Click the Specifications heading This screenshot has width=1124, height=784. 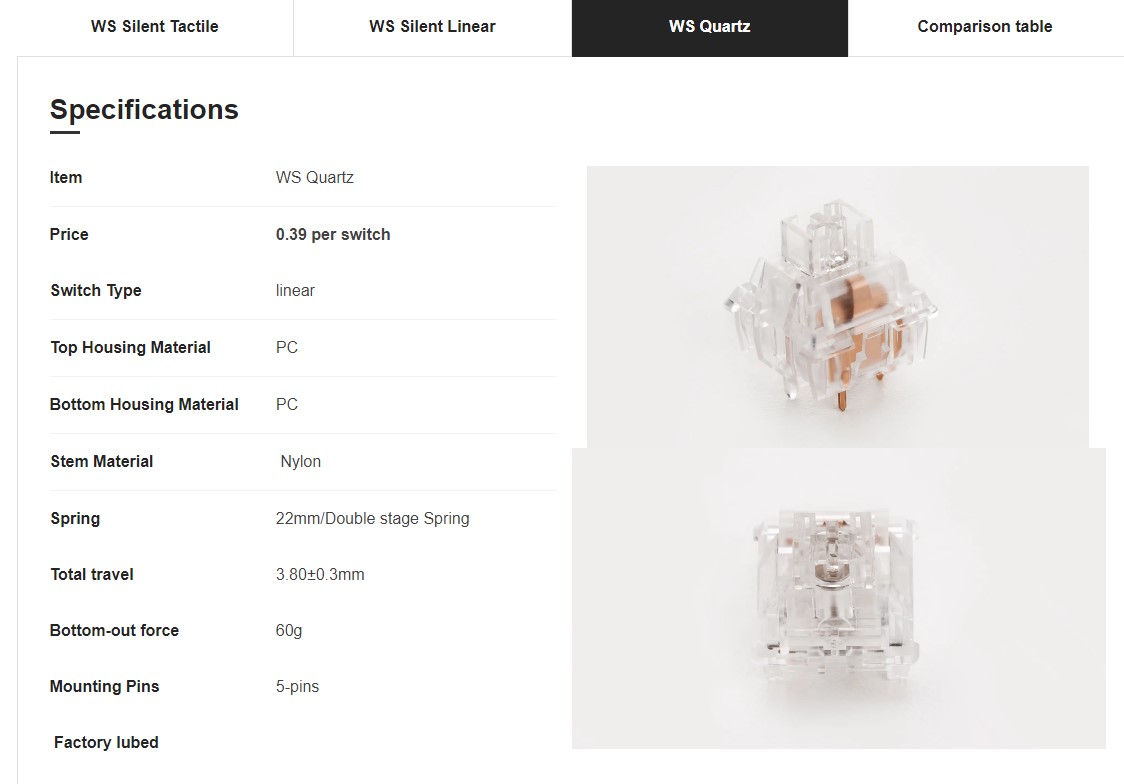(144, 110)
